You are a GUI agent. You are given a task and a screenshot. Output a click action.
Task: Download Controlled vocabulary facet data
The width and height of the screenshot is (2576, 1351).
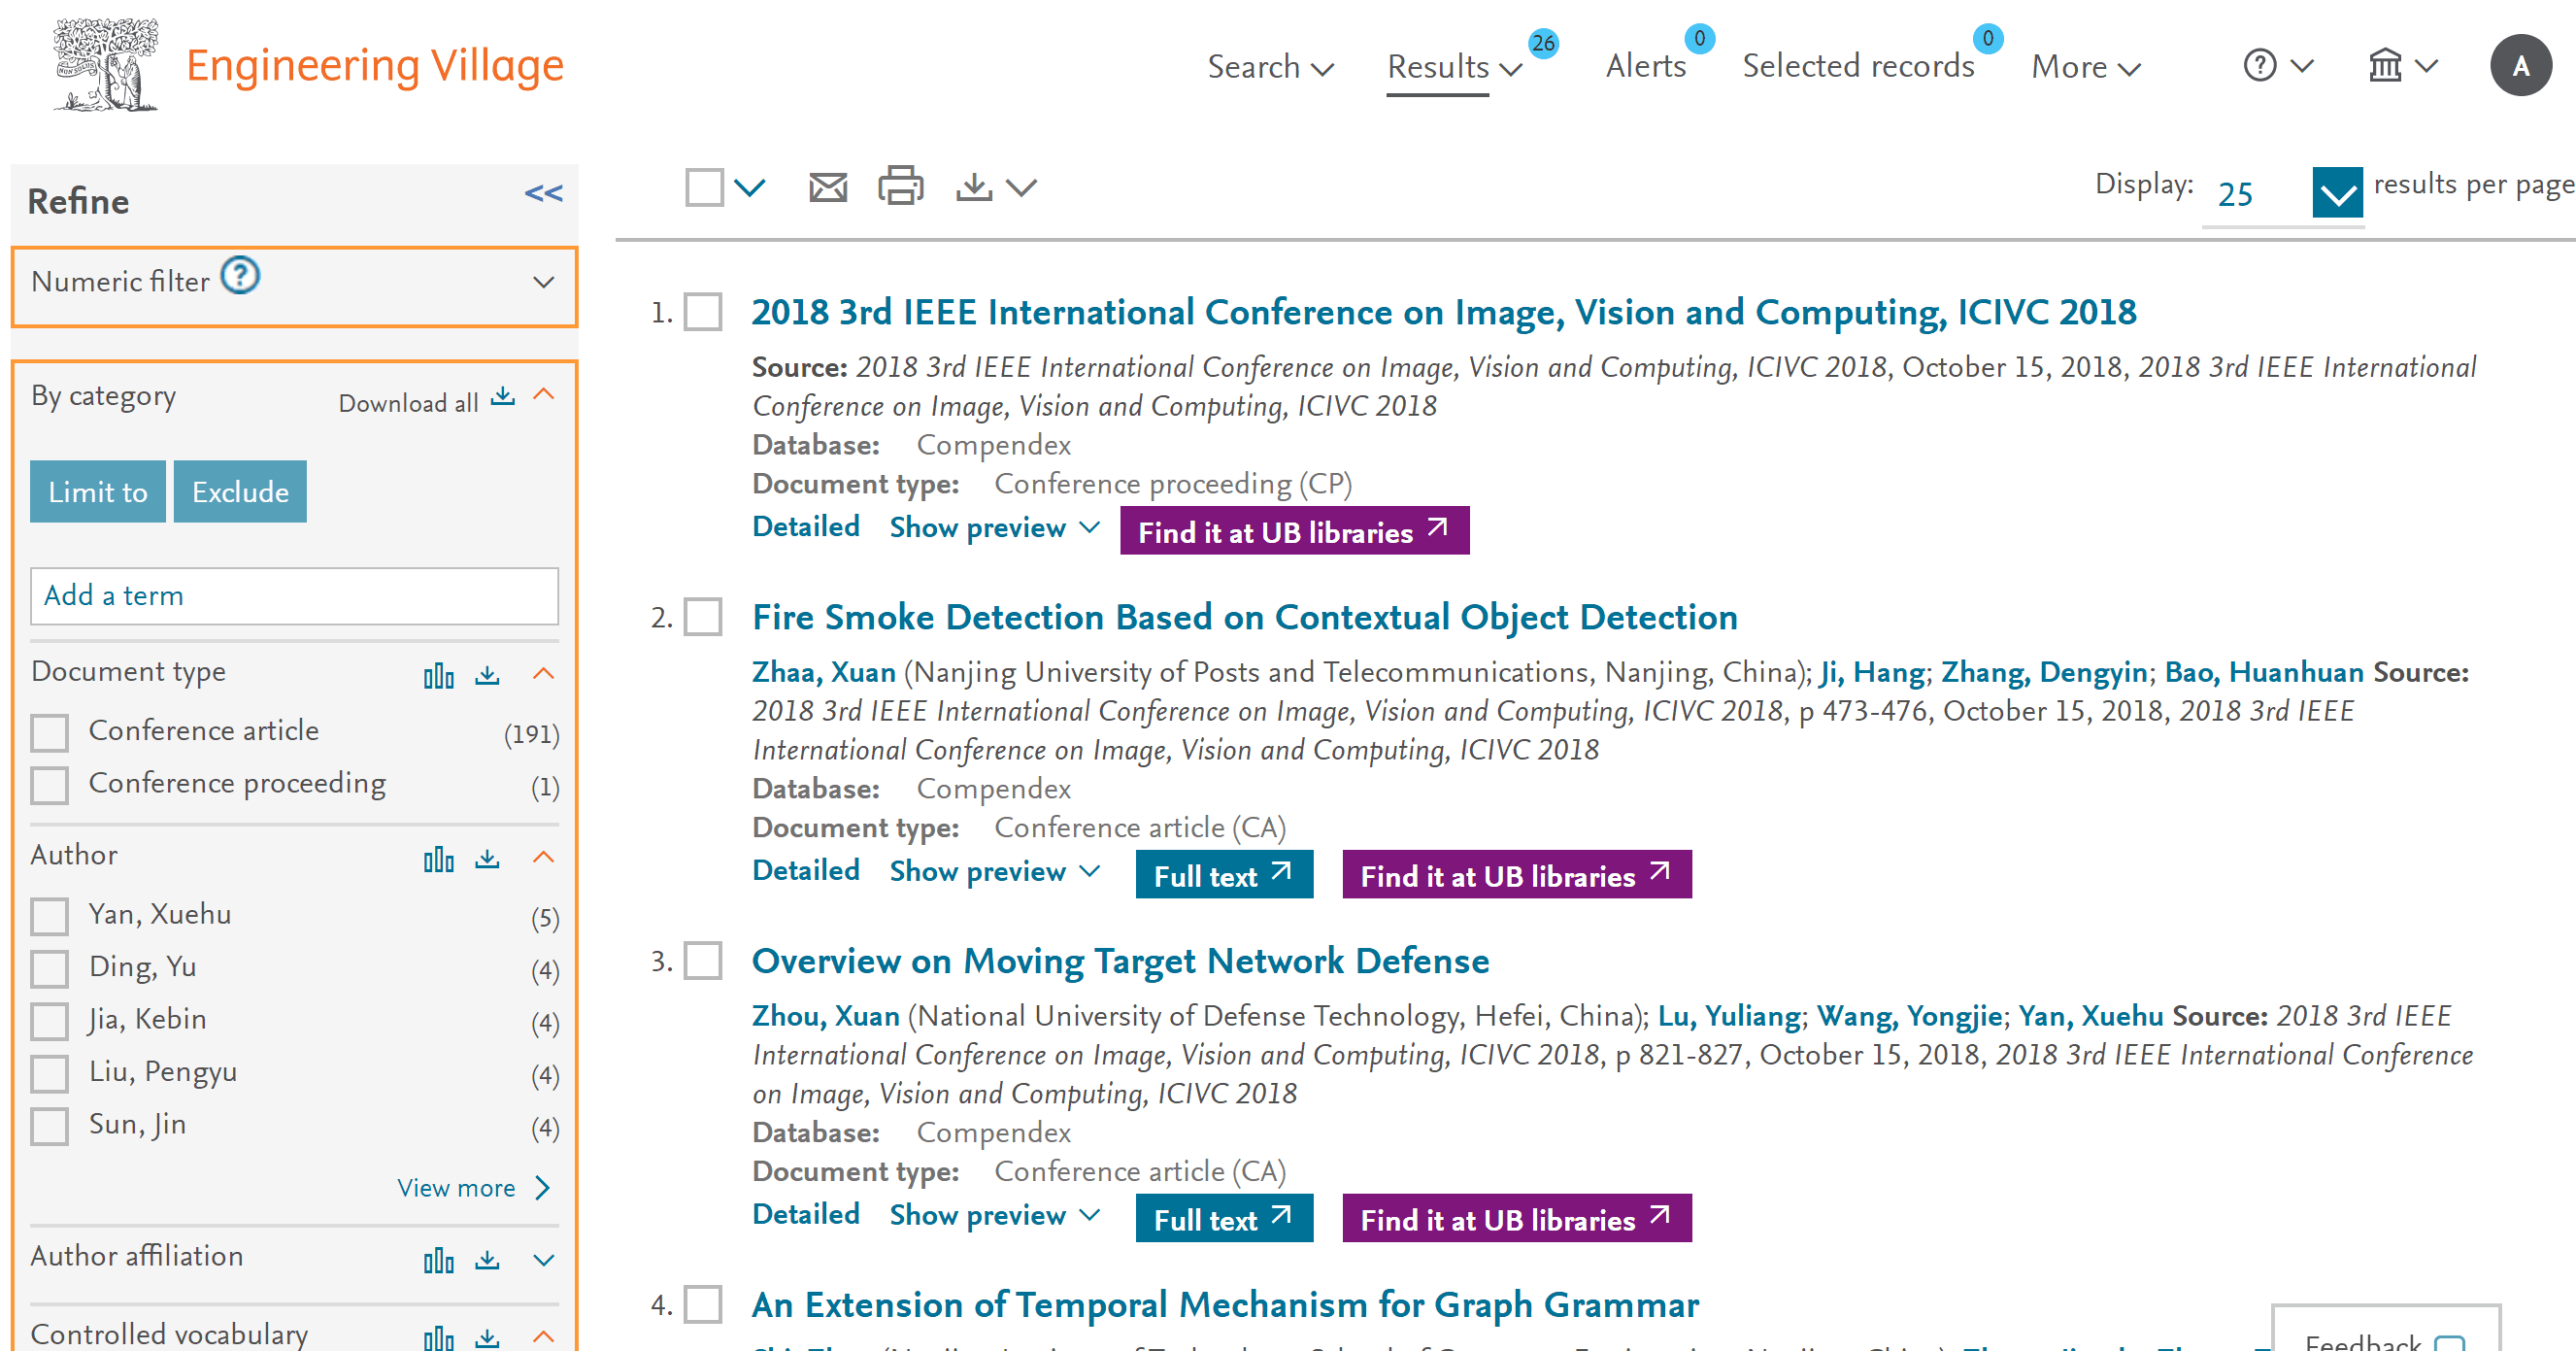487,1337
